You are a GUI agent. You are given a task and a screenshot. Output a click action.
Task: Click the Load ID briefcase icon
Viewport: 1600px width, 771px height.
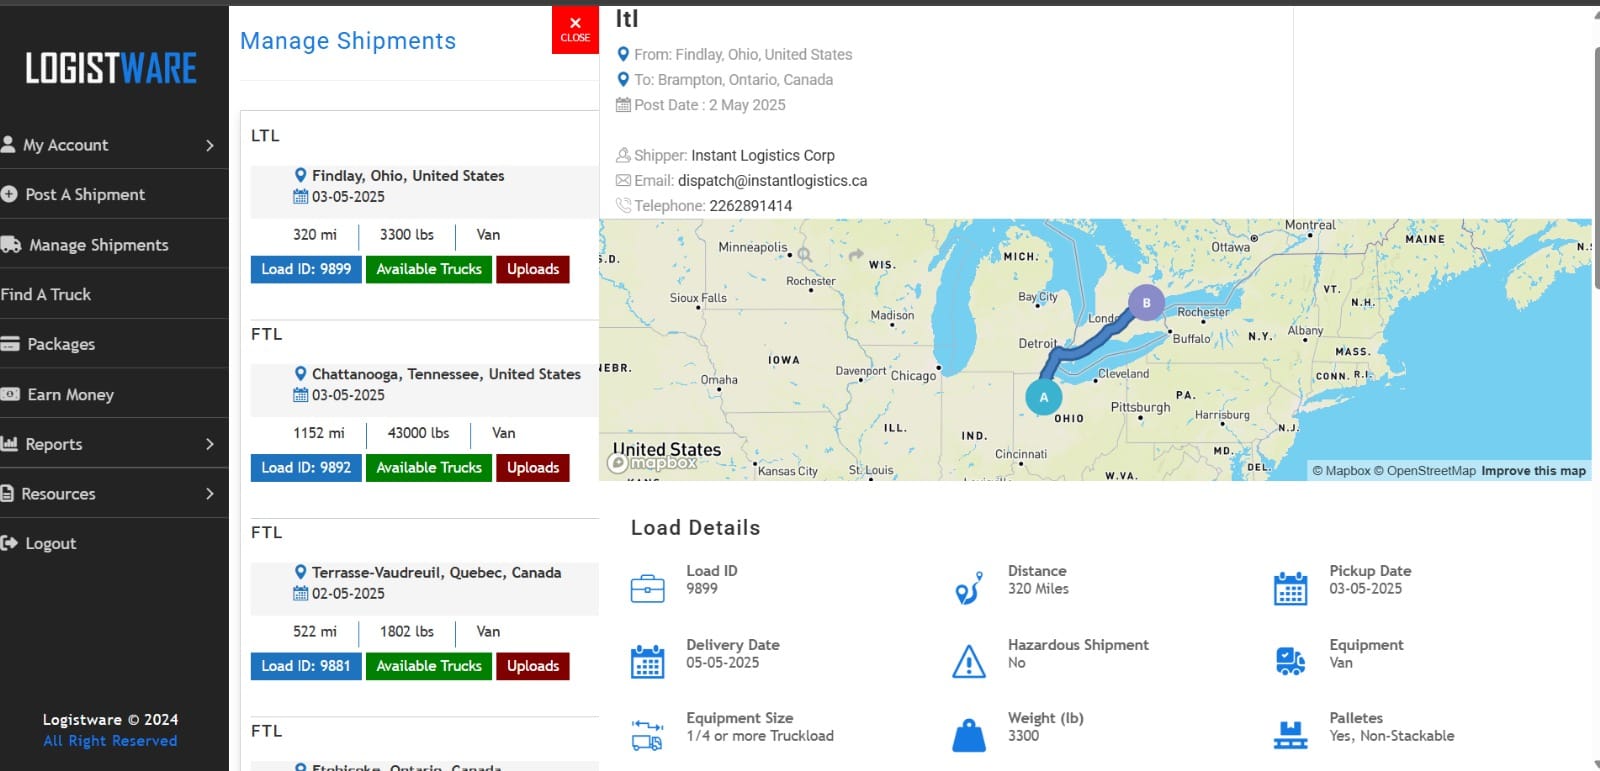[x=647, y=588]
